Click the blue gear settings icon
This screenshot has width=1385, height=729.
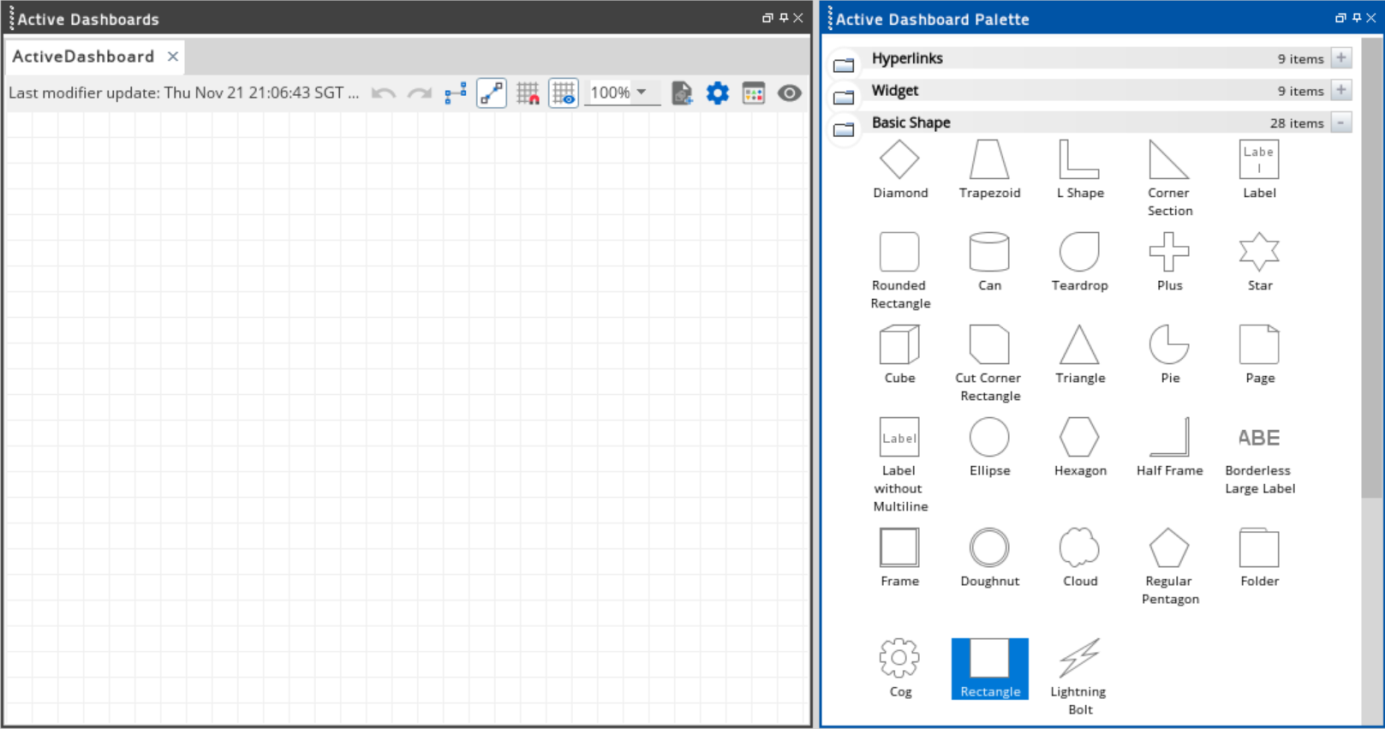point(717,94)
